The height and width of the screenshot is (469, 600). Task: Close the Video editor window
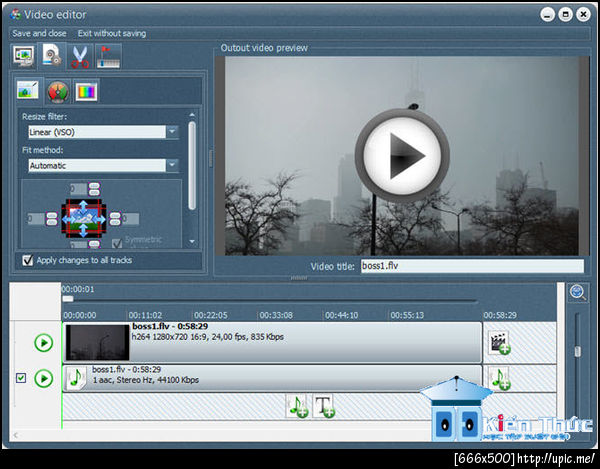coord(583,15)
